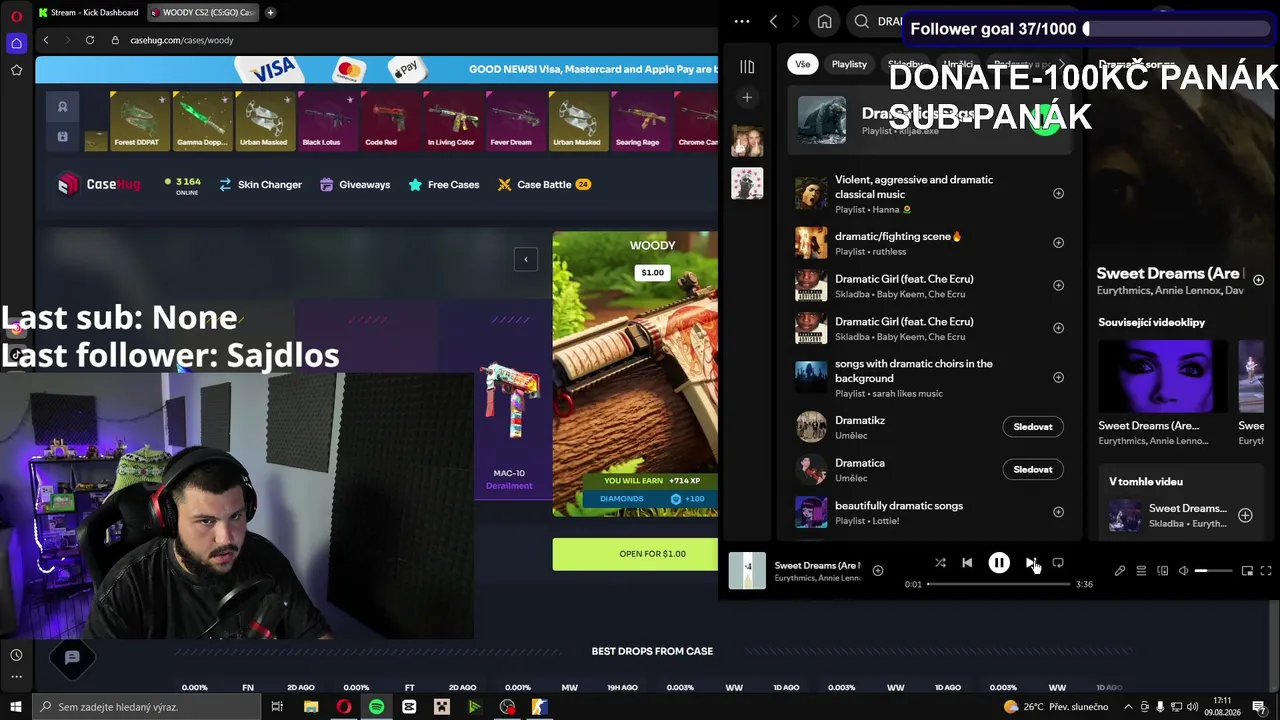
Task: Open Sweet Dreams related video thumbnail
Action: [x=1161, y=376]
